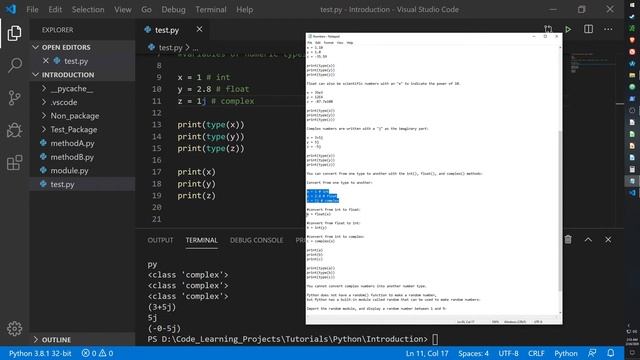This screenshot has height=360, width=640.
Task: Open the File menu in Notepad window
Action: click(309, 42)
